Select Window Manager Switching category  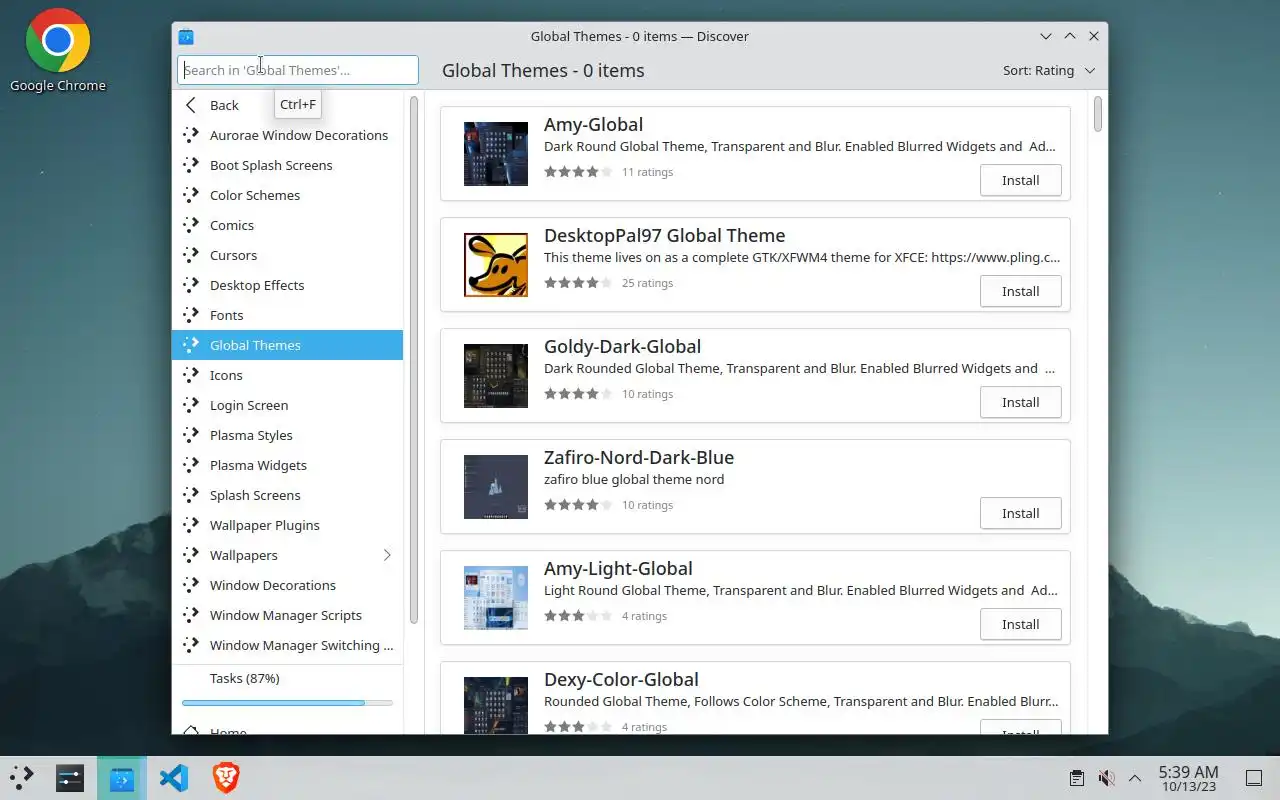click(x=288, y=645)
